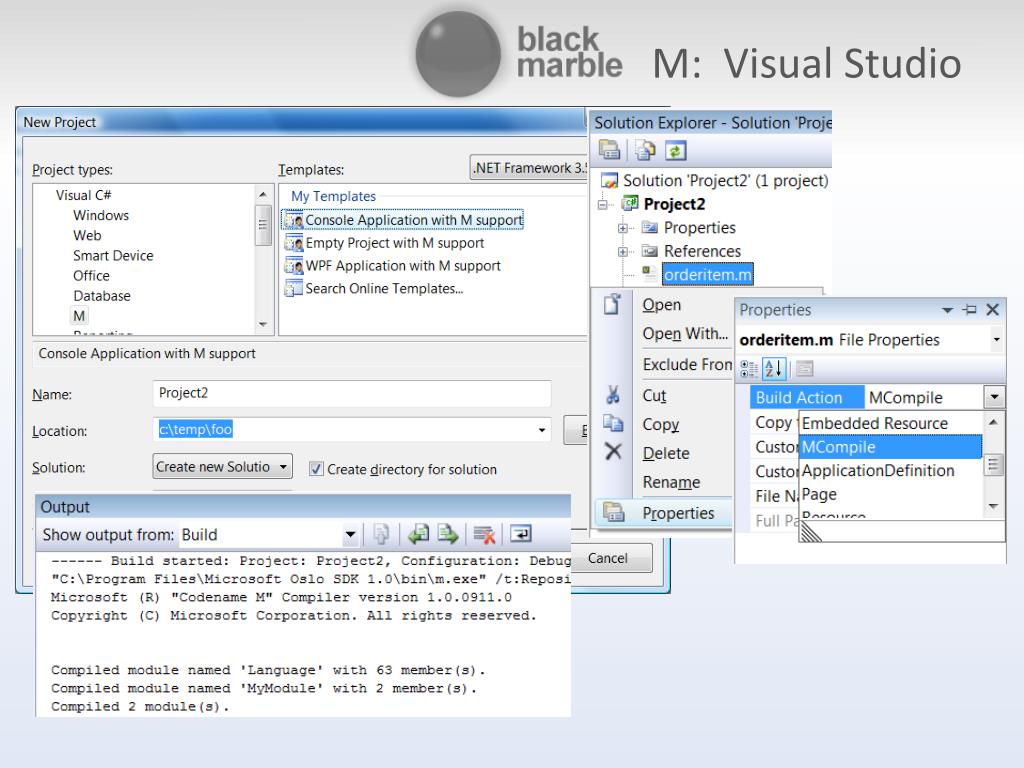The image size is (1024, 768).
Task: Open the Show output from Build dropdown
Action: point(350,535)
